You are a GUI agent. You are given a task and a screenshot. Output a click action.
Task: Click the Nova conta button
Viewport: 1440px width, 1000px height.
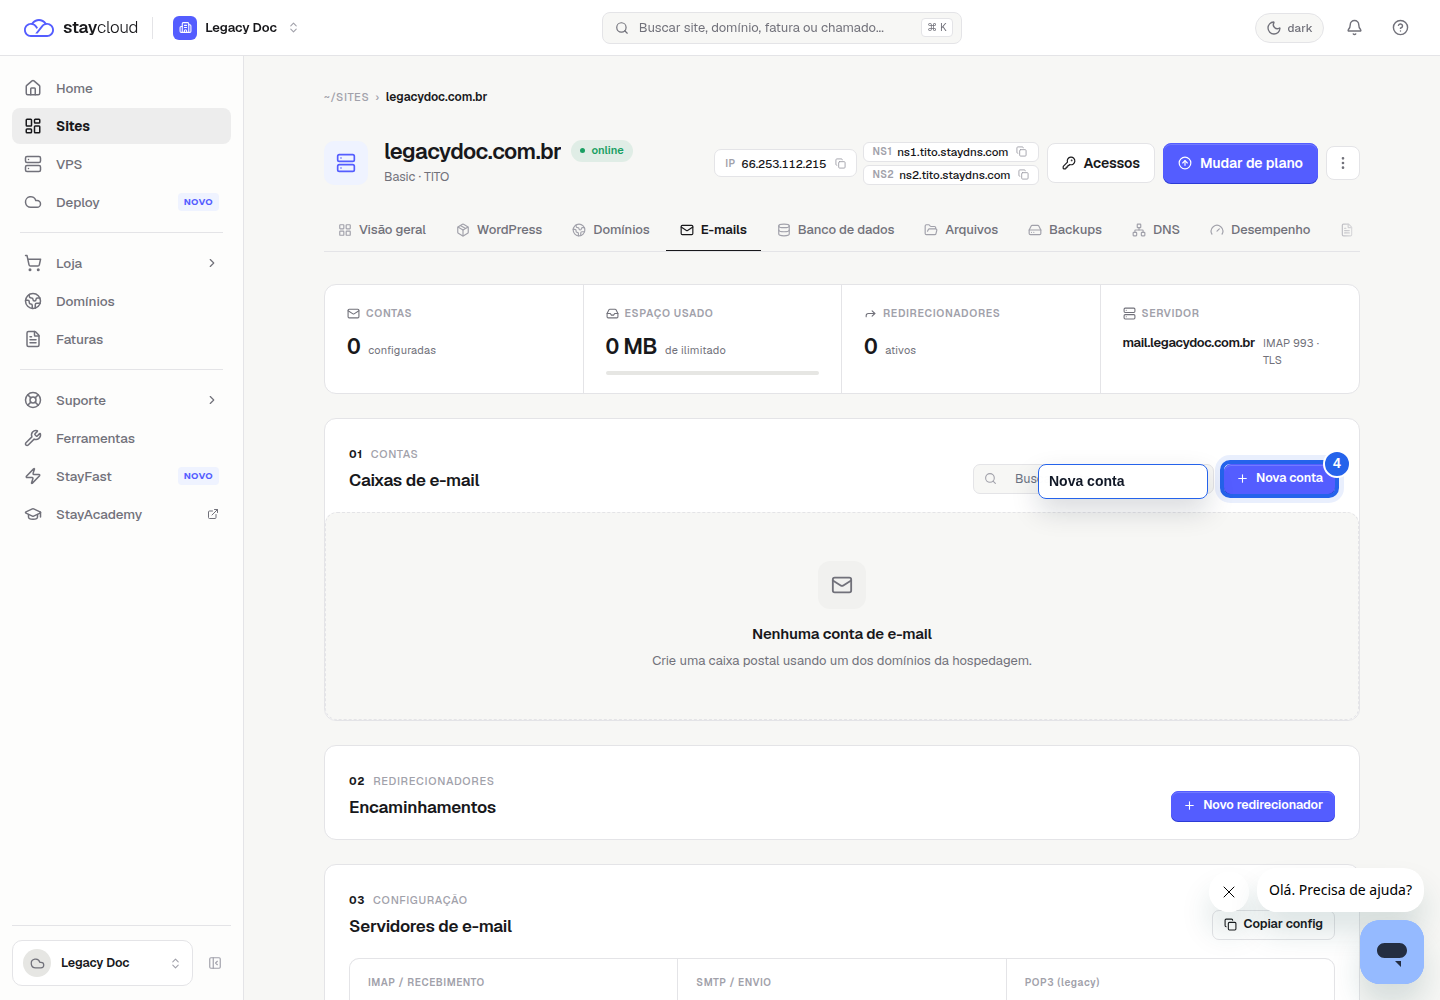tap(1279, 479)
